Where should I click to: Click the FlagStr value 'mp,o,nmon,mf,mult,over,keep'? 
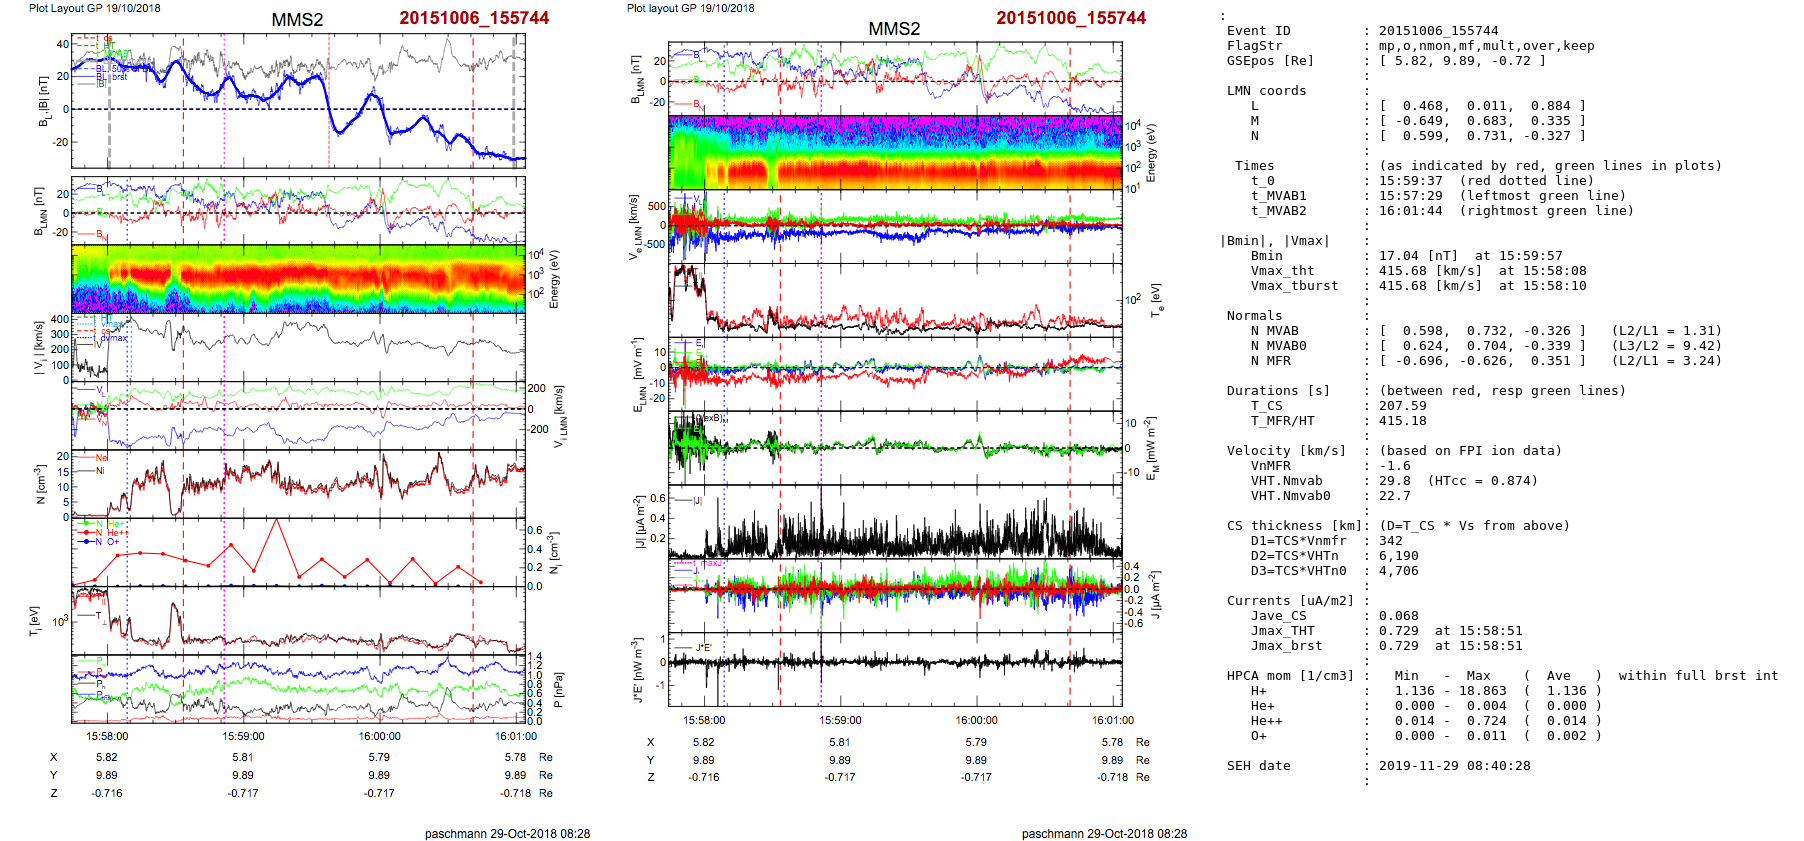click(1487, 46)
